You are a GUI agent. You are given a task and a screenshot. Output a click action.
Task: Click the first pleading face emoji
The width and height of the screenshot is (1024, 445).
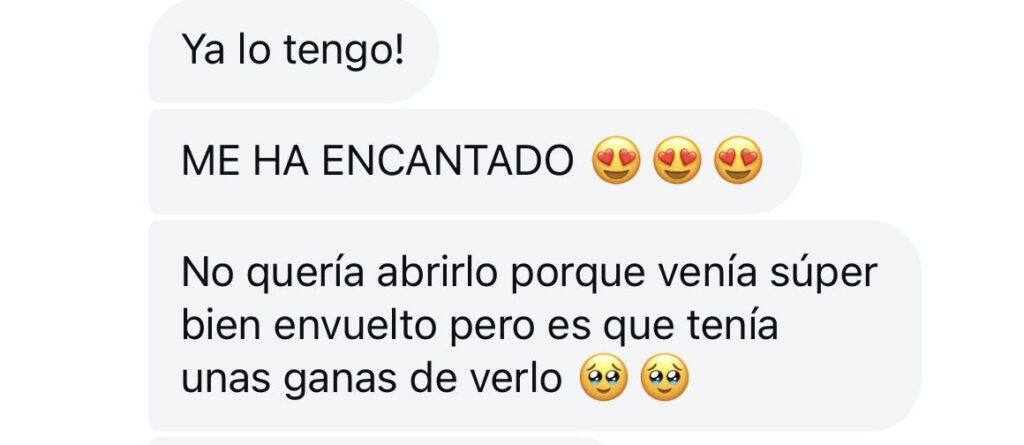(x=604, y=377)
